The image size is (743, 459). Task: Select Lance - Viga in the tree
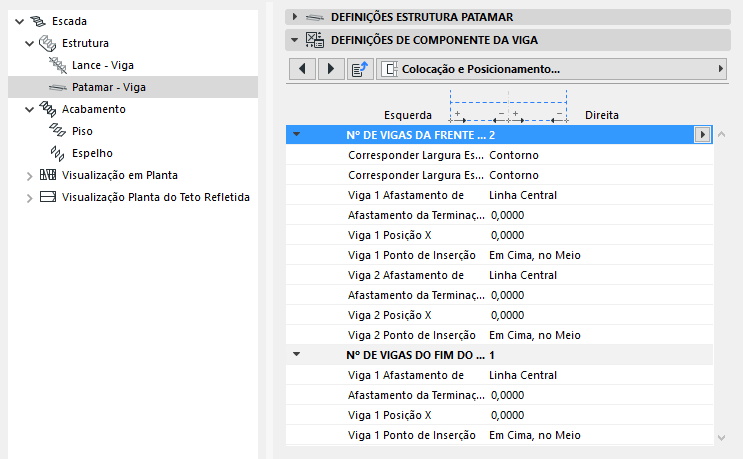[103, 65]
